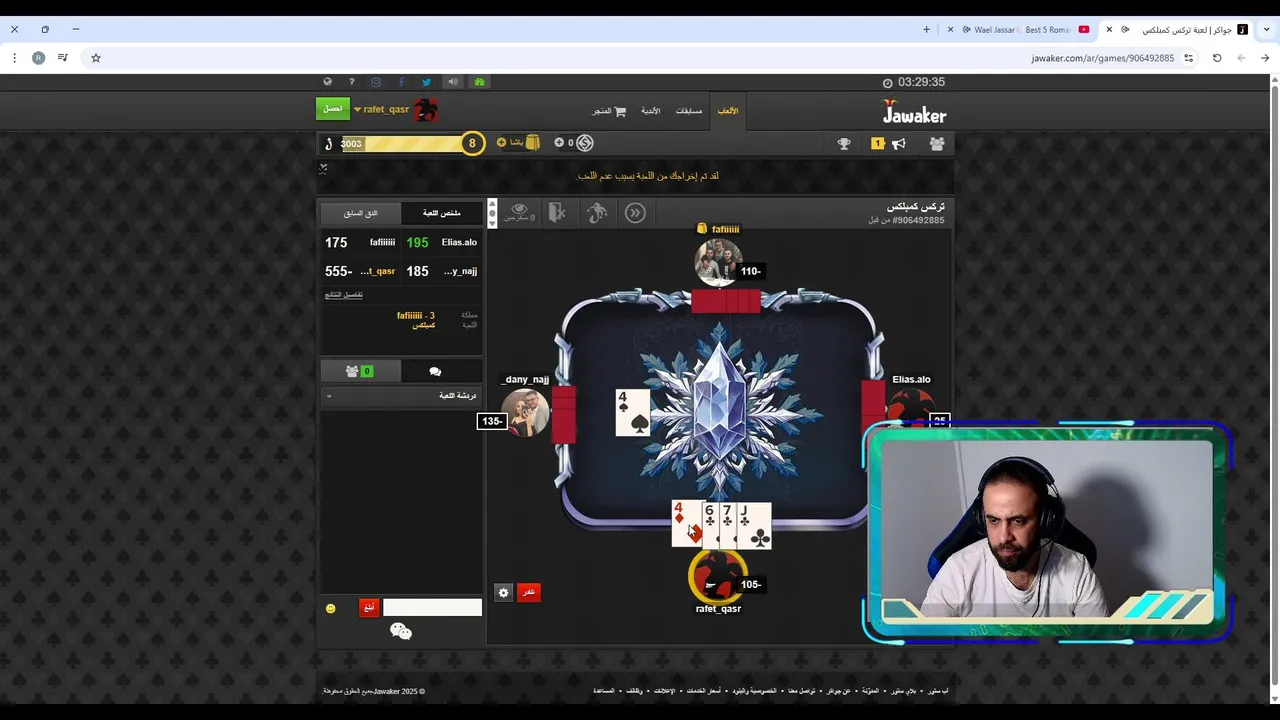The width and height of the screenshot is (1280, 720).
Task: Open the results details link
Action: pos(344,295)
